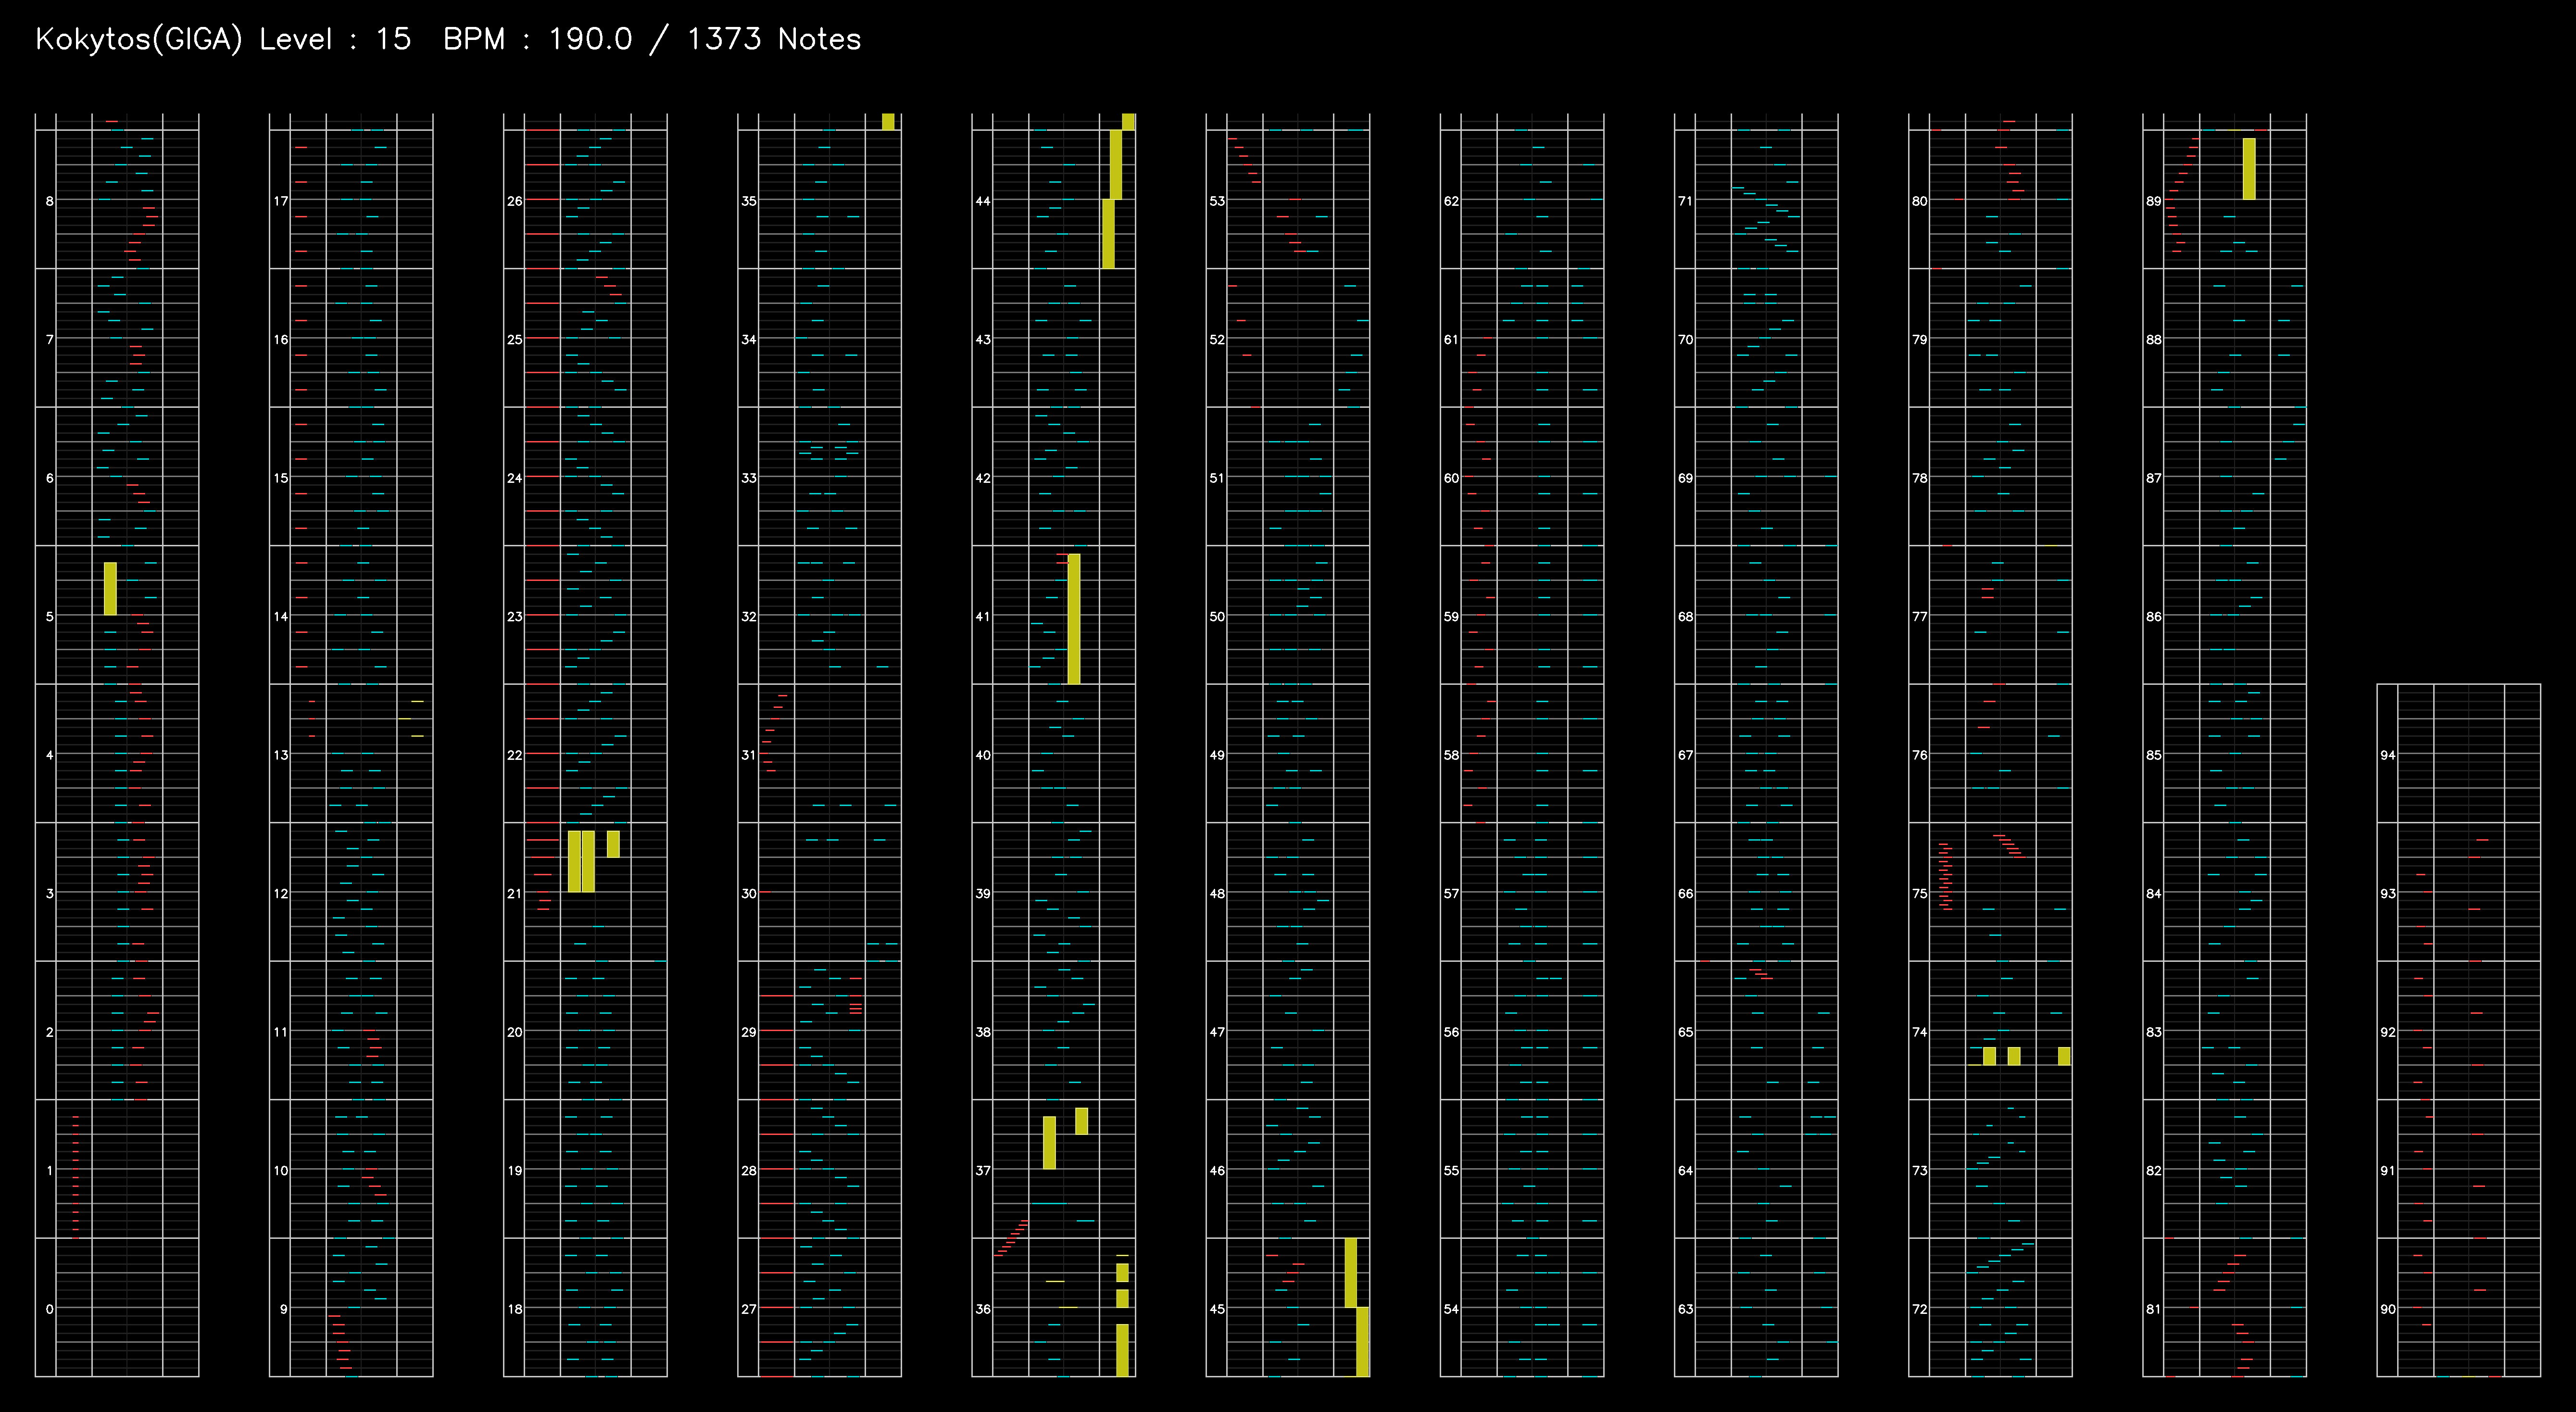Select the measure 35 number label
The width and height of the screenshot is (2576, 1412).
click(x=749, y=201)
